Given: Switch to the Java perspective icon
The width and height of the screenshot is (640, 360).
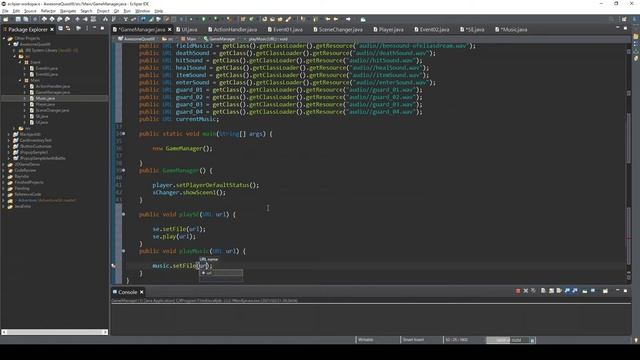Looking at the screenshot, I should tap(635, 19).
